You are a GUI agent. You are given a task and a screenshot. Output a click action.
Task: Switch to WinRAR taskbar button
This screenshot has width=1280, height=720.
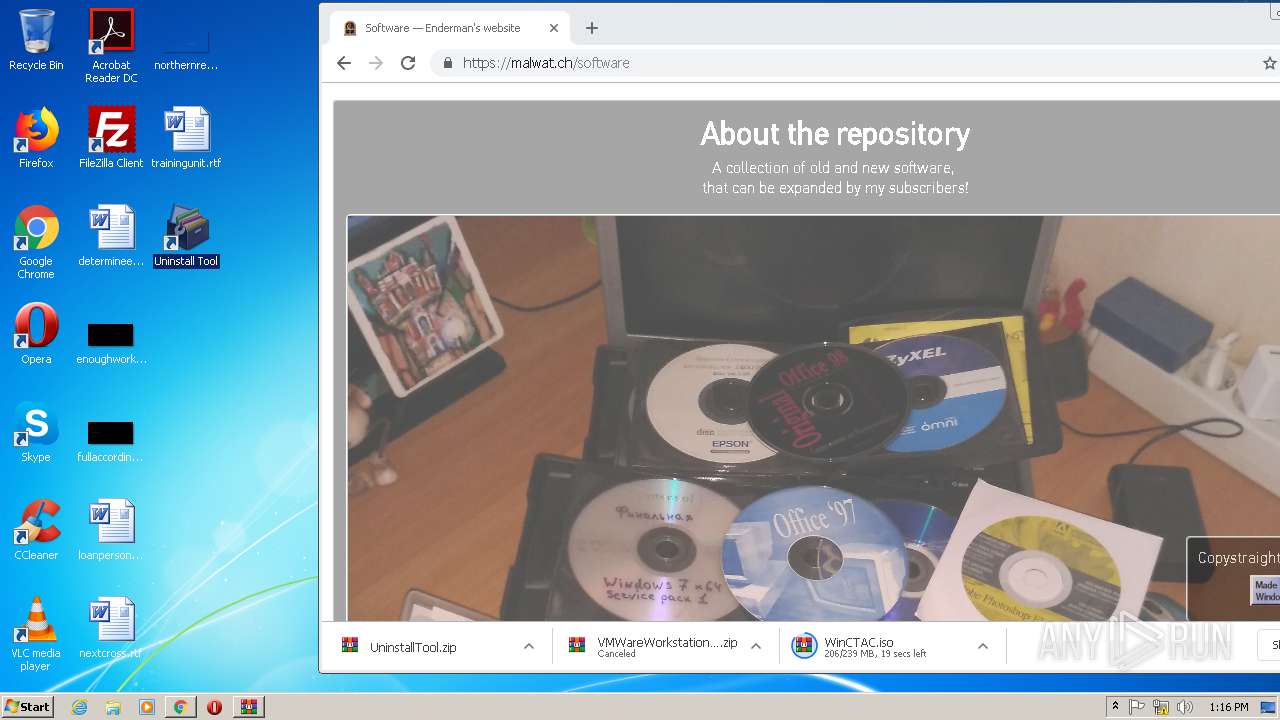[x=249, y=707]
